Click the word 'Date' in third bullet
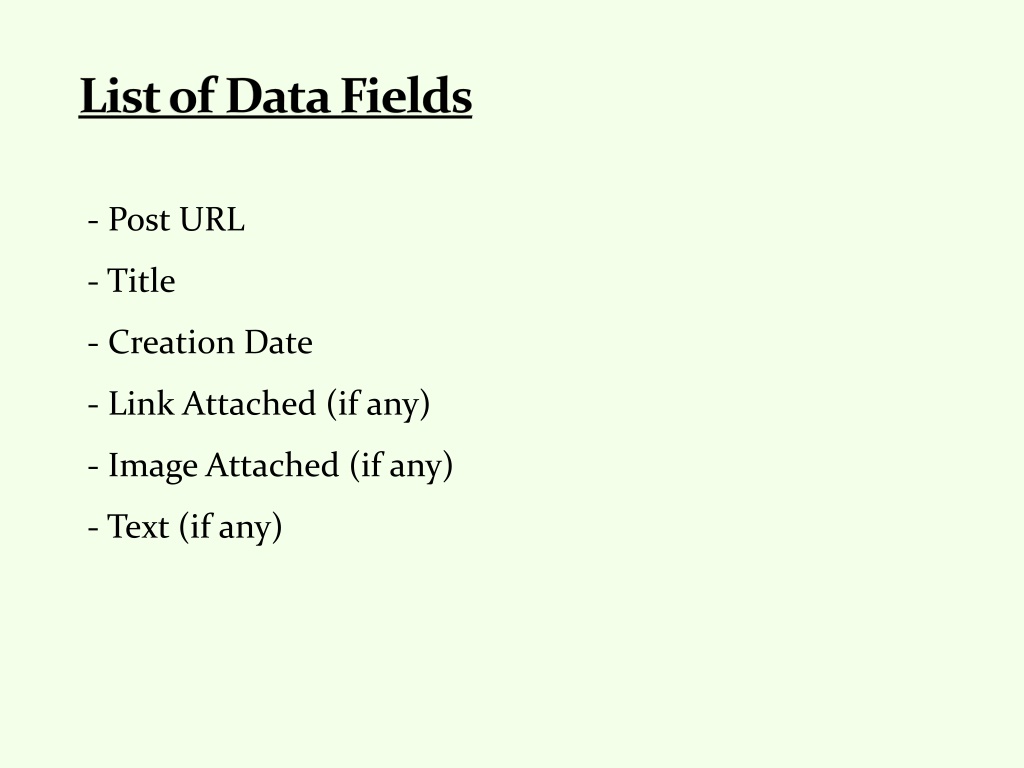The image size is (1024, 768). [279, 342]
